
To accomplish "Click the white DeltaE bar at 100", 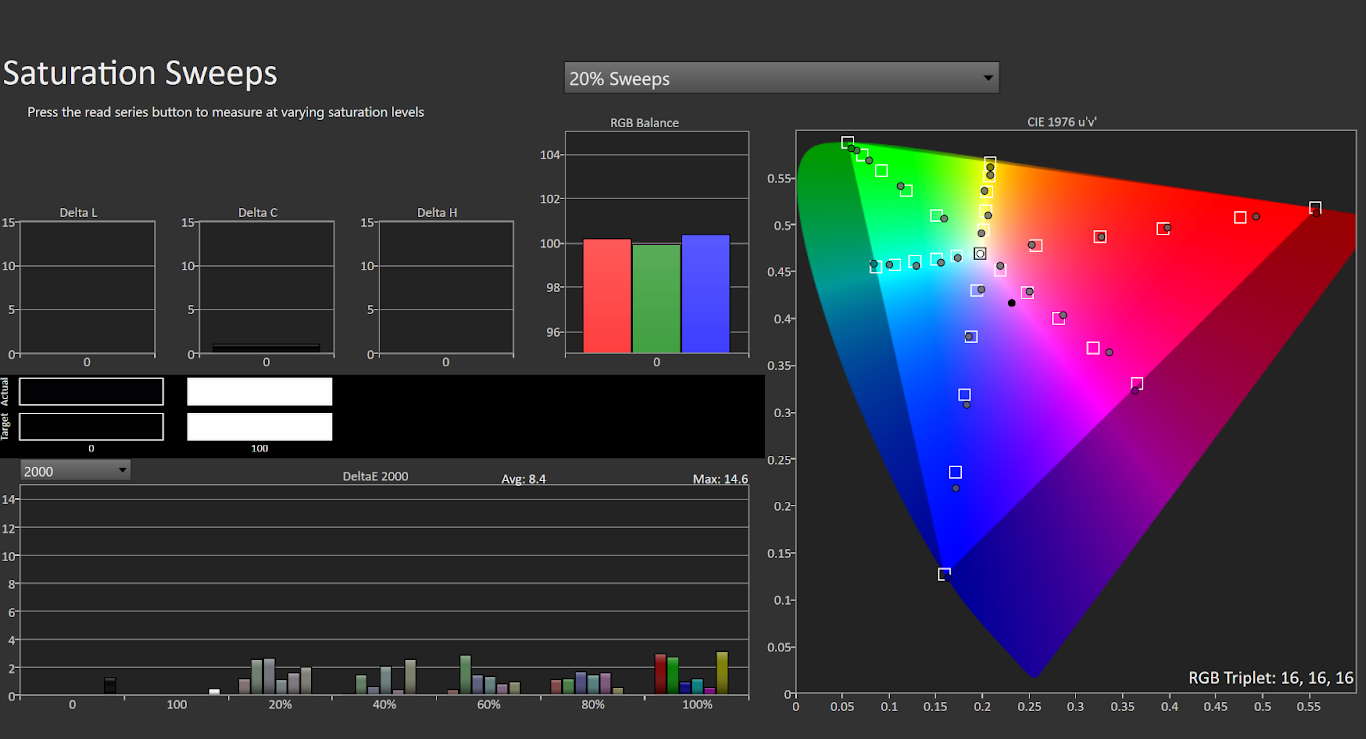I will point(214,692).
